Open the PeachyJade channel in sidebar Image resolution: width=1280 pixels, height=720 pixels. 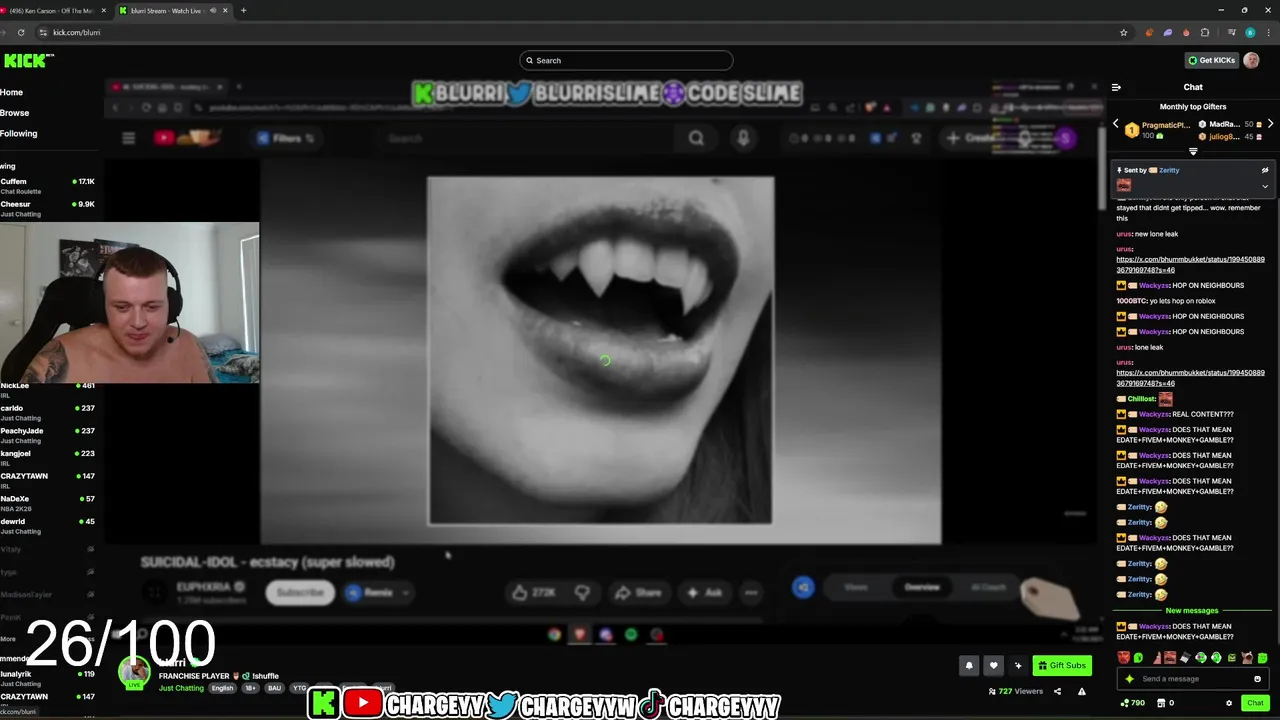[x=48, y=436]
